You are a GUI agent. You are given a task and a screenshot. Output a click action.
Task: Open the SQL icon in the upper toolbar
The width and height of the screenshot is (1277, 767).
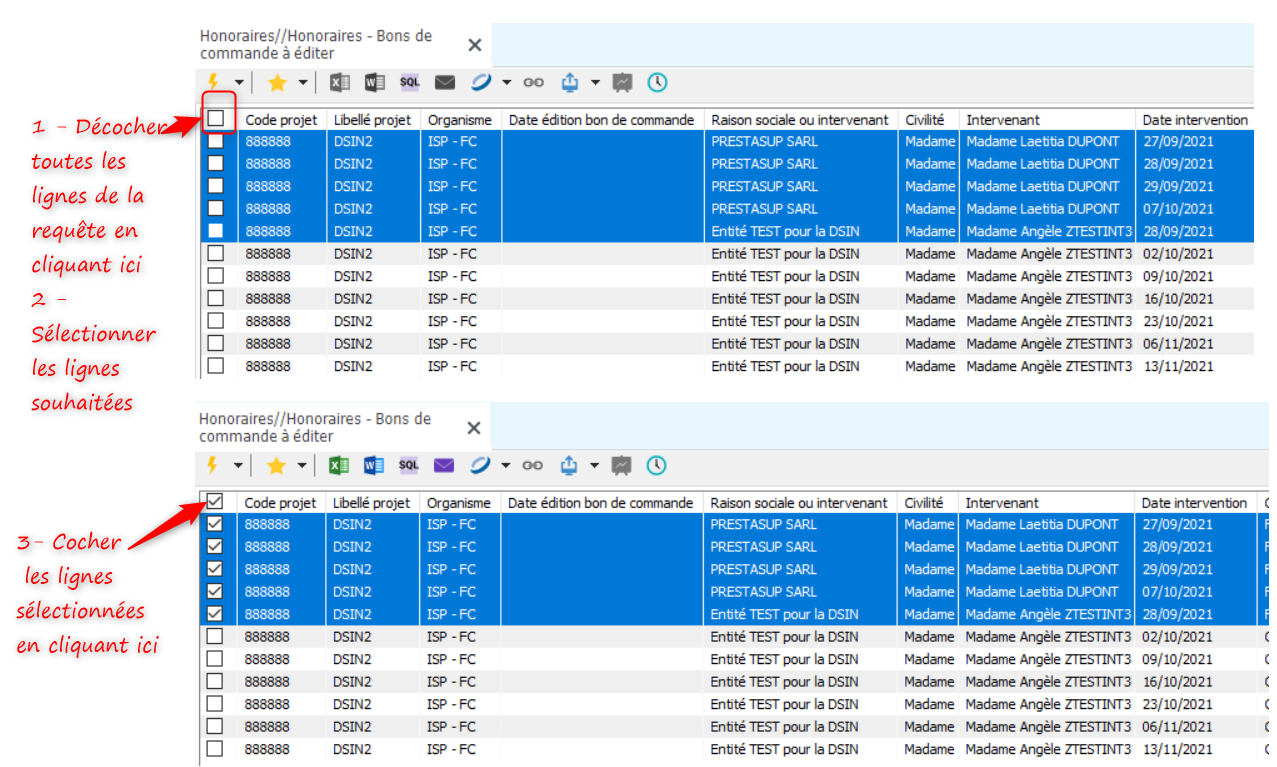(x=410, y=82)
